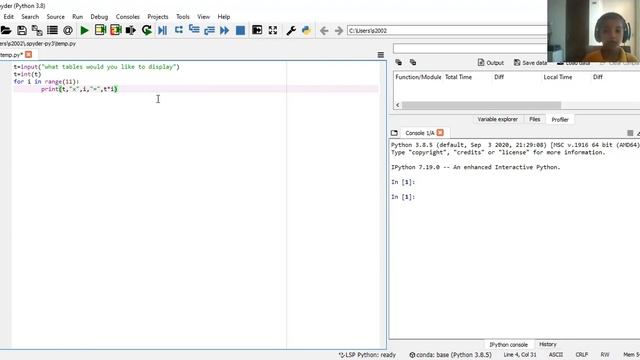Open the View menu

coord(203,17)
